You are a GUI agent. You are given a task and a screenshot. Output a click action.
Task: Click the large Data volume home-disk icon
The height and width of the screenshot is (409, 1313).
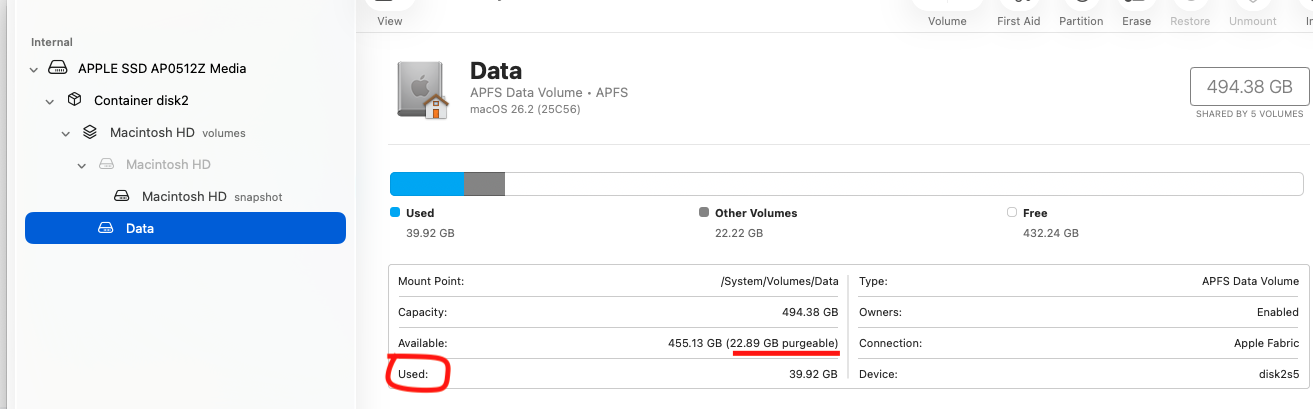[x=422, y=89]
